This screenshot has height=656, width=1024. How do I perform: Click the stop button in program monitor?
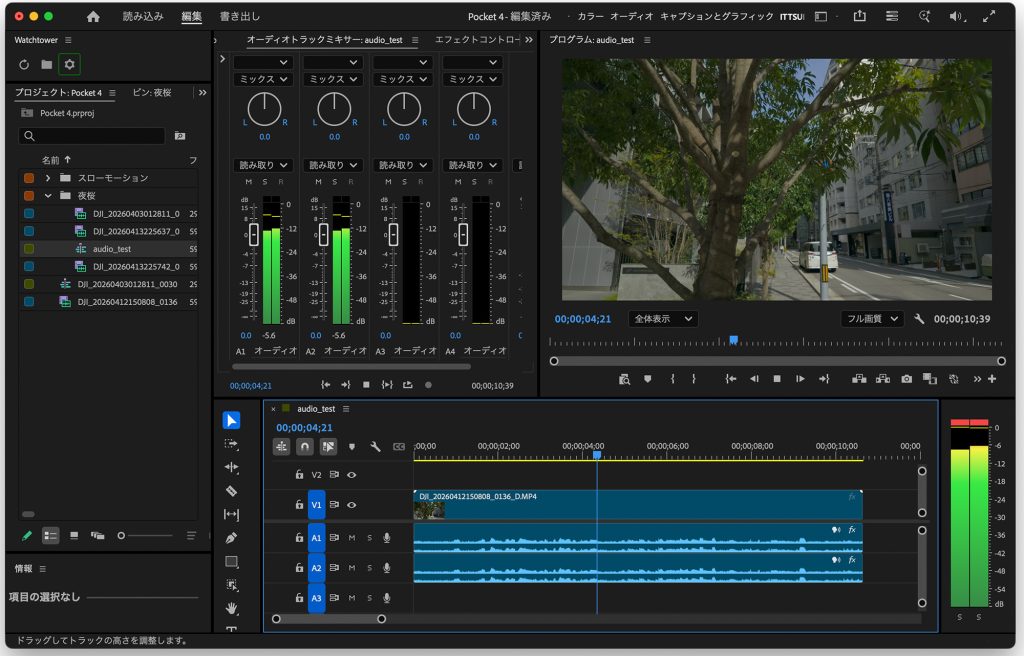click(776, 379)
